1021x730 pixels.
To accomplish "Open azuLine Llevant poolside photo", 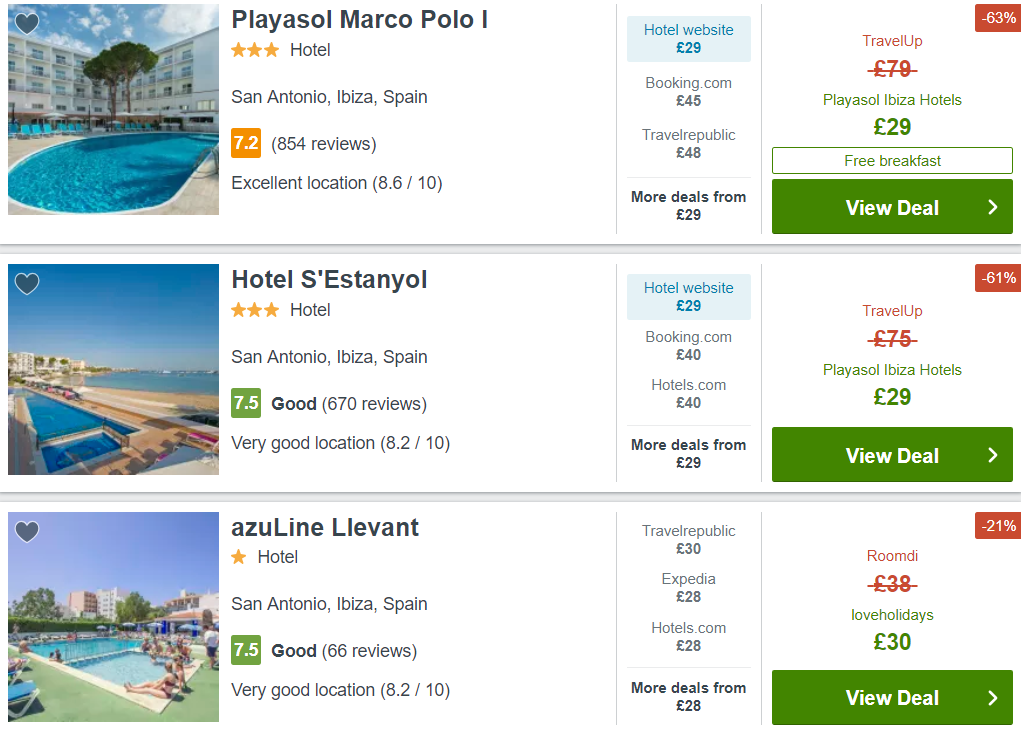I will coord(113,617).
